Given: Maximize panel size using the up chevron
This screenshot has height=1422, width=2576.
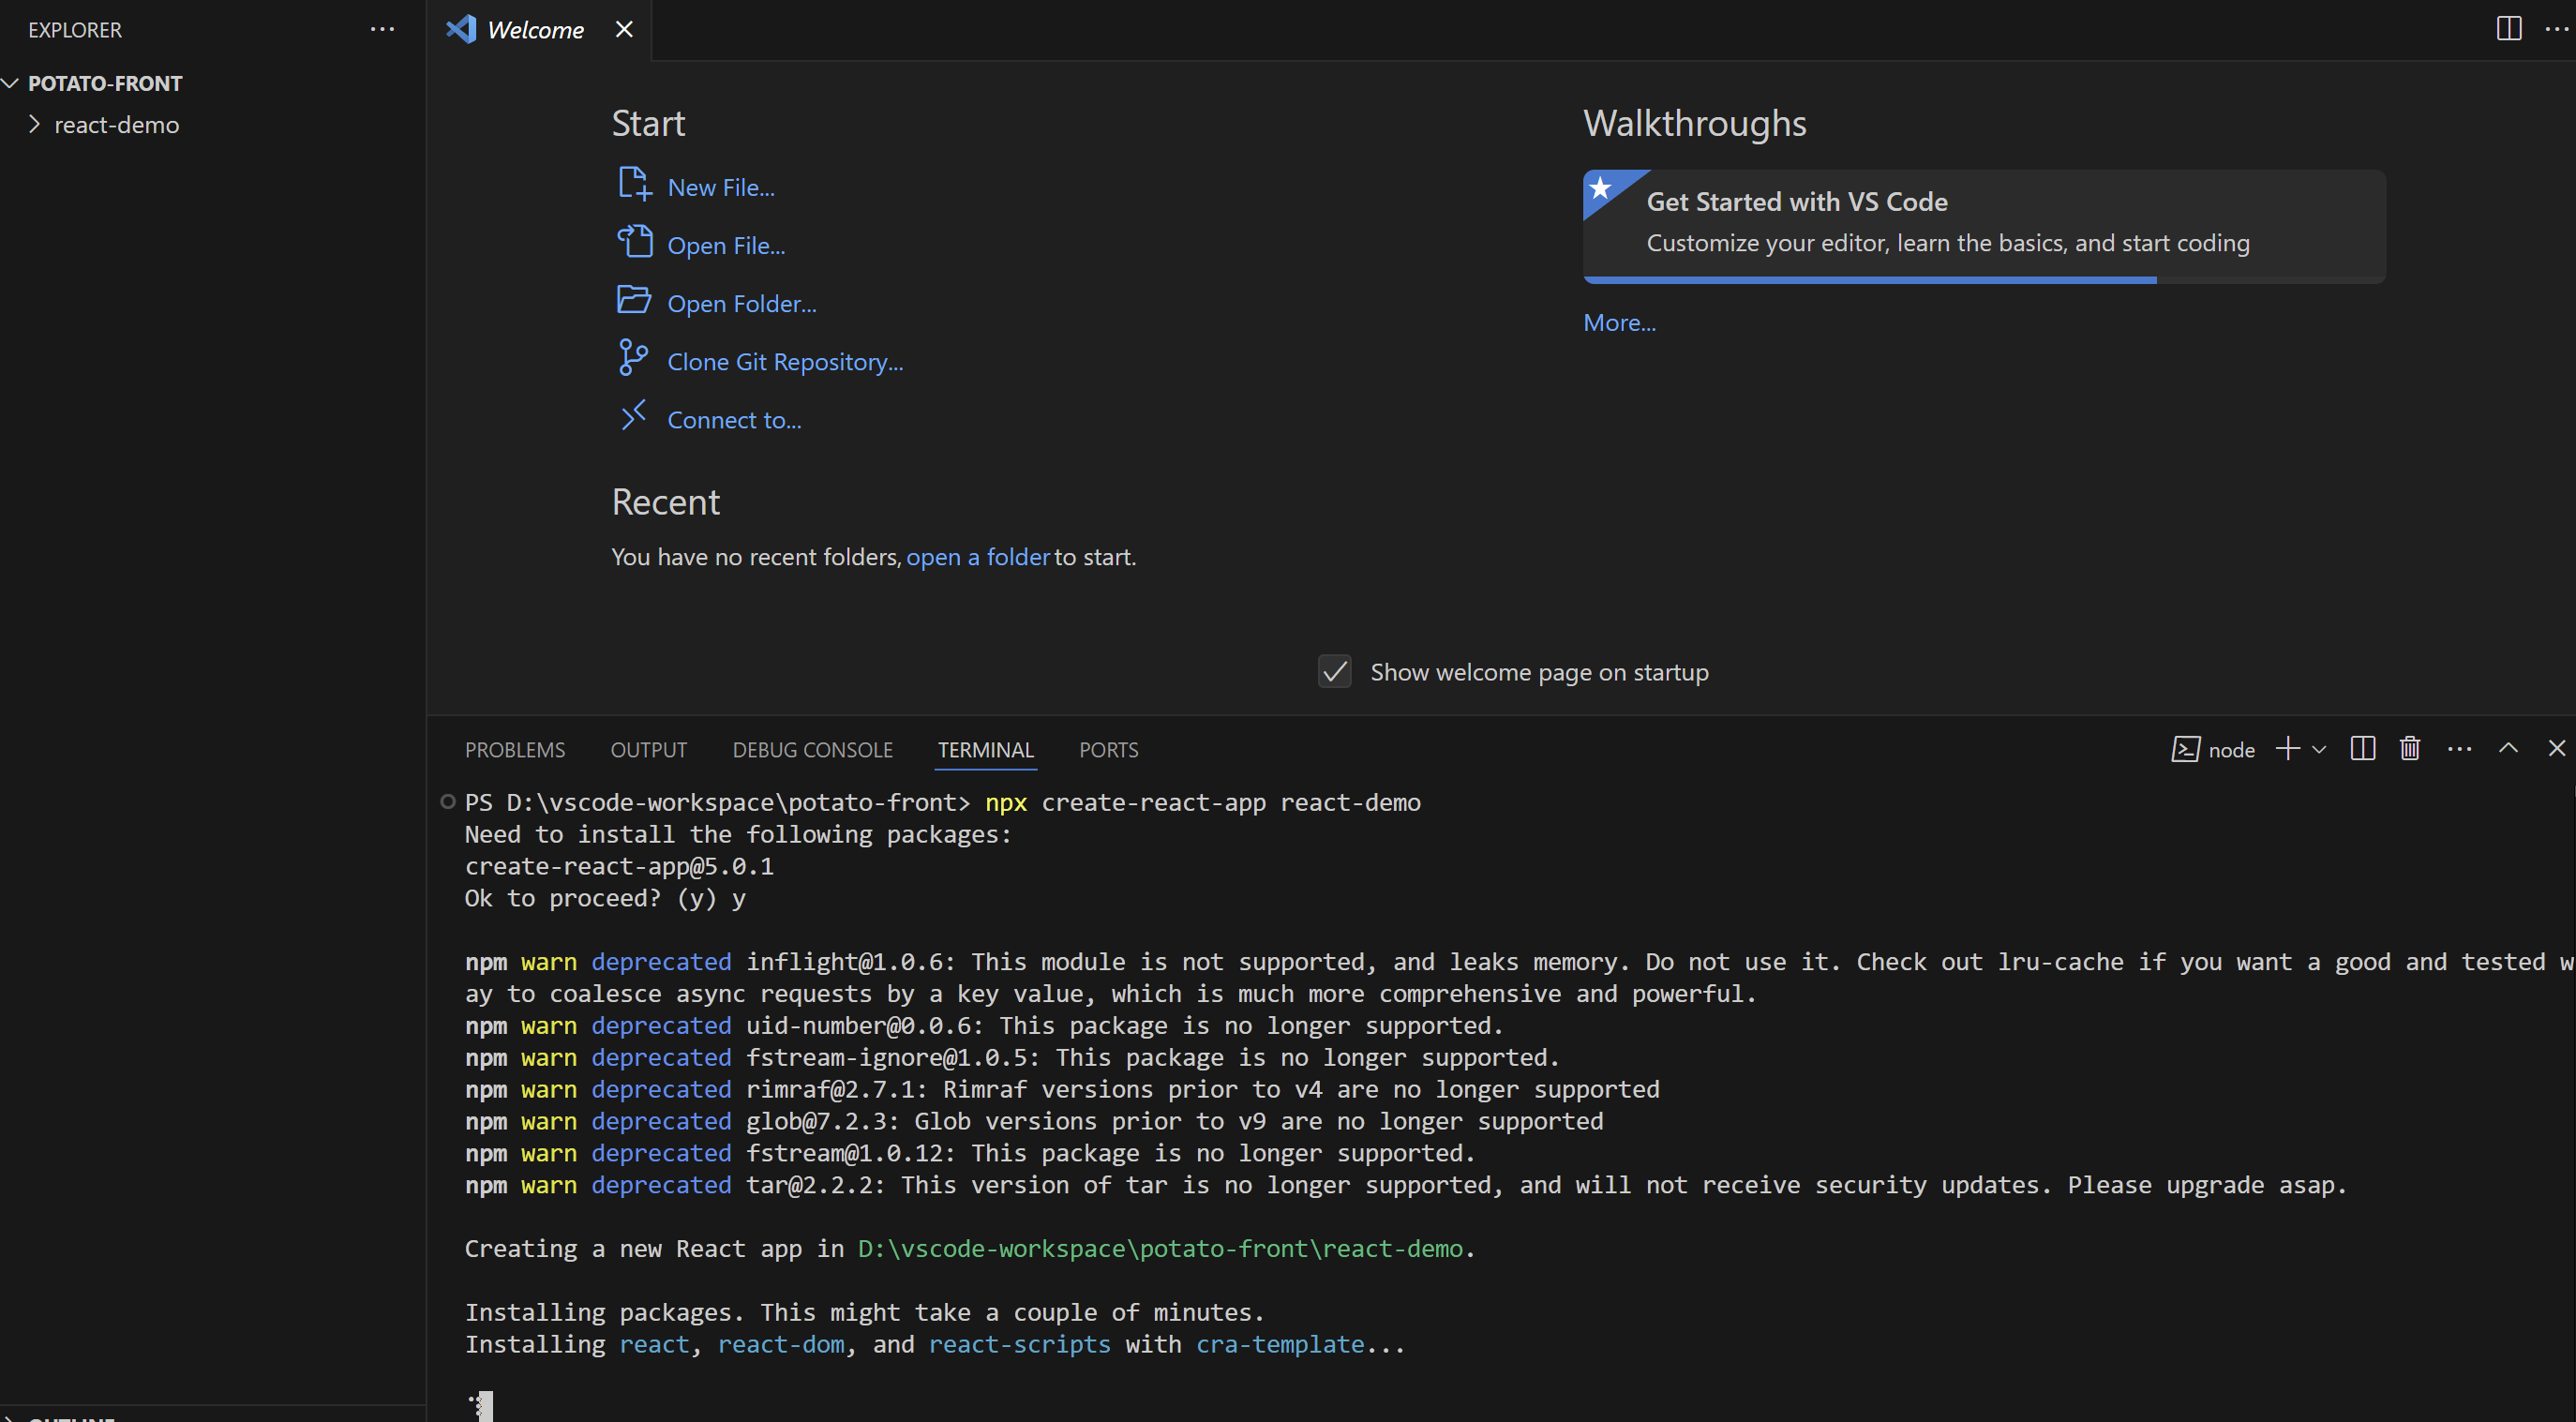Looking at the screenshot, I should pyautogui.click(x=2508, y=749).
